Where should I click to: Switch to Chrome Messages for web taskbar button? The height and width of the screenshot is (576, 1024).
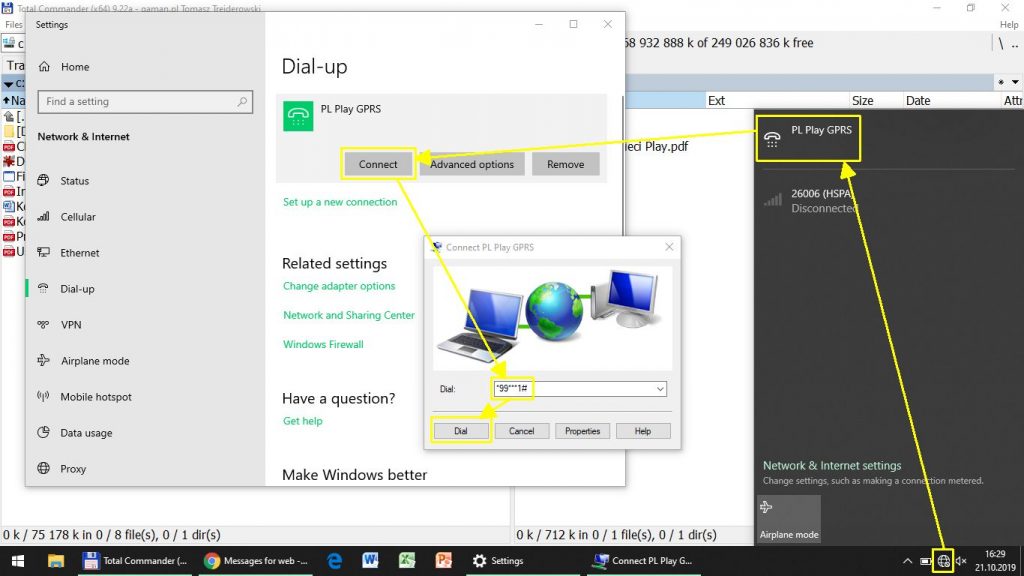(x=255, y=560)
